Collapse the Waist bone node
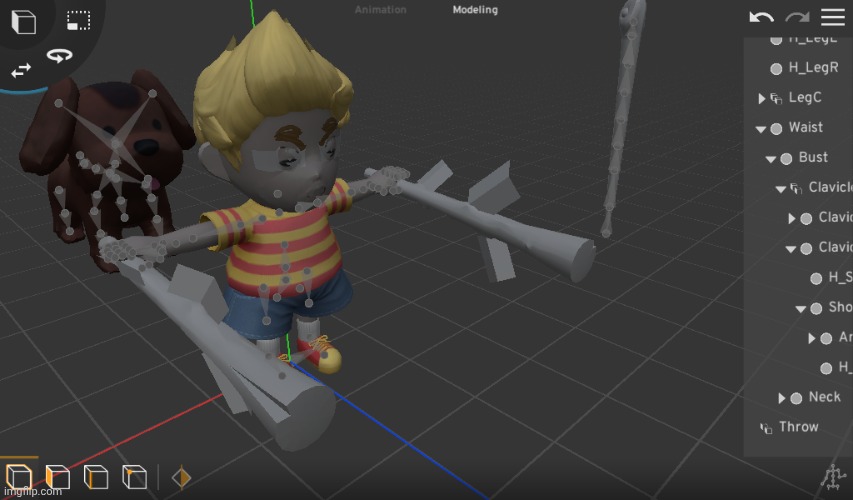This screenshot has width=853, height=500. (x=761, y=128)
